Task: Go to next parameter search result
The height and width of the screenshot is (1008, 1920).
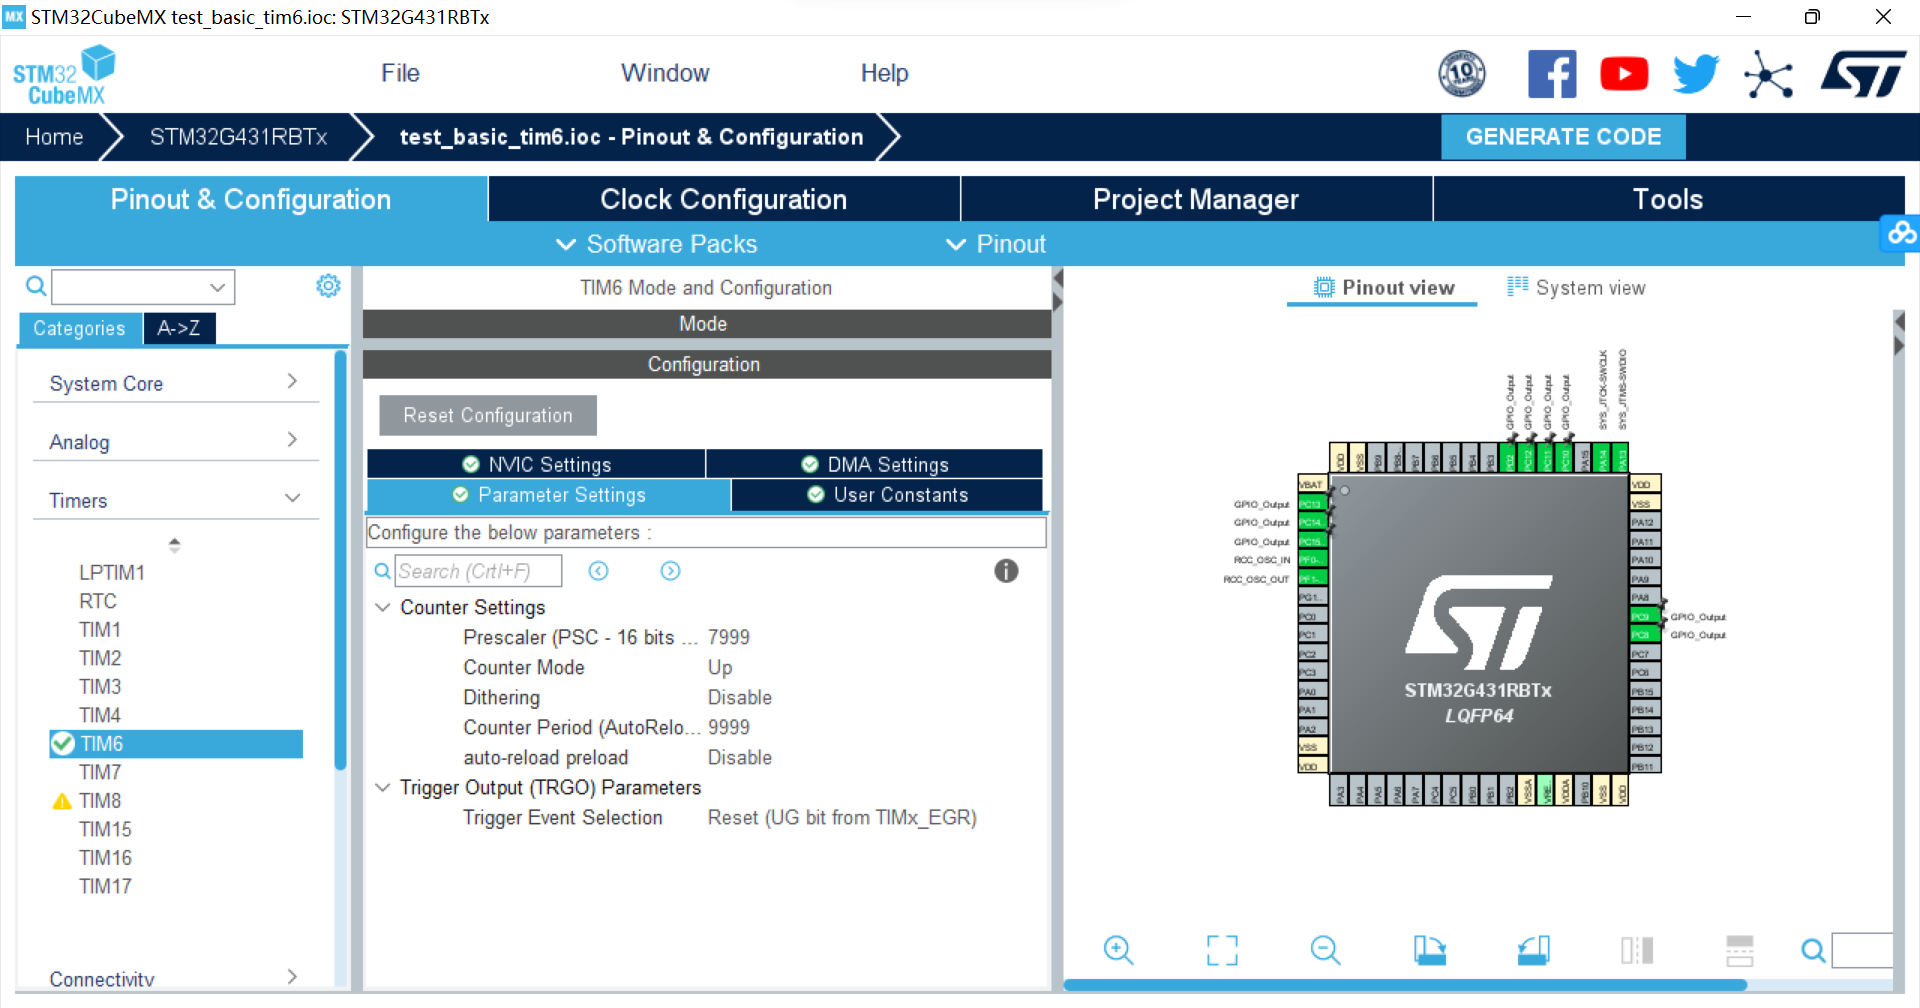Action: coord(670,571)
